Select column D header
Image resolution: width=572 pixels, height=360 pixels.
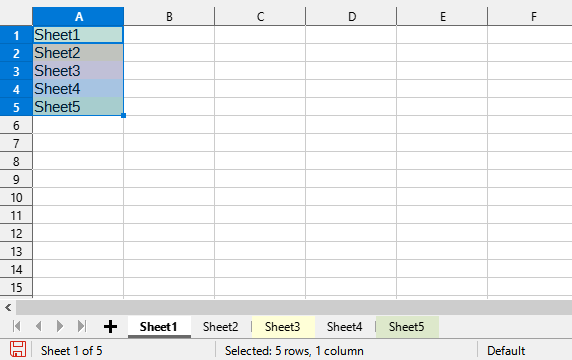pos(351,16)
